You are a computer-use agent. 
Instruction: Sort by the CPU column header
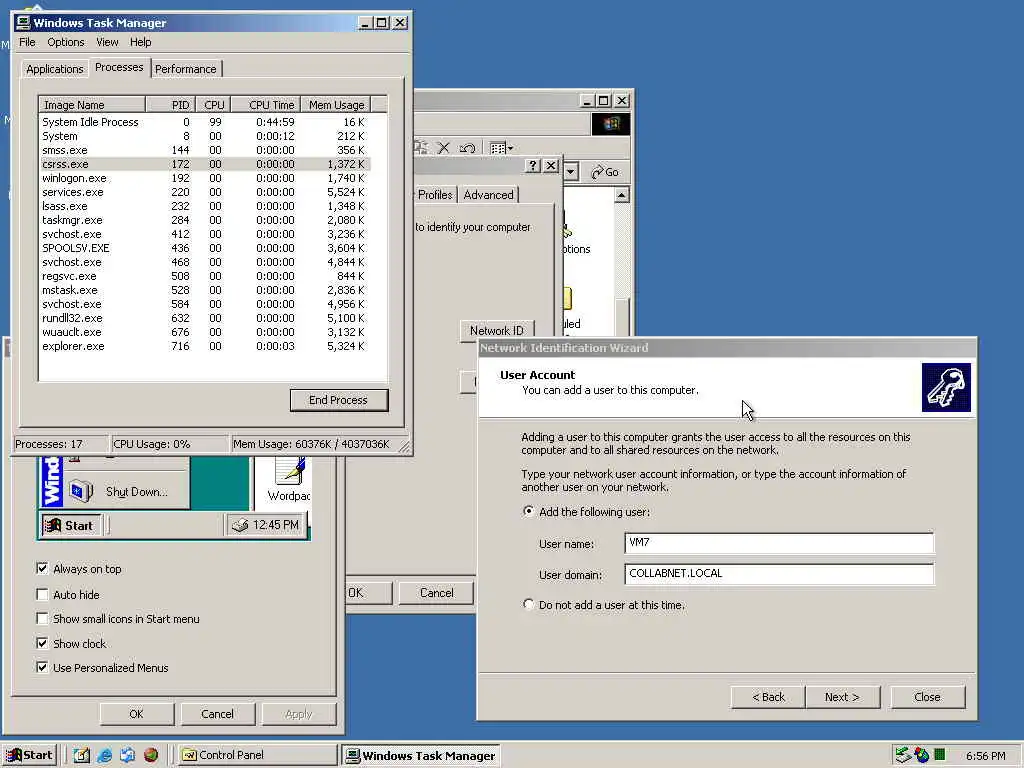pos(213,104)
